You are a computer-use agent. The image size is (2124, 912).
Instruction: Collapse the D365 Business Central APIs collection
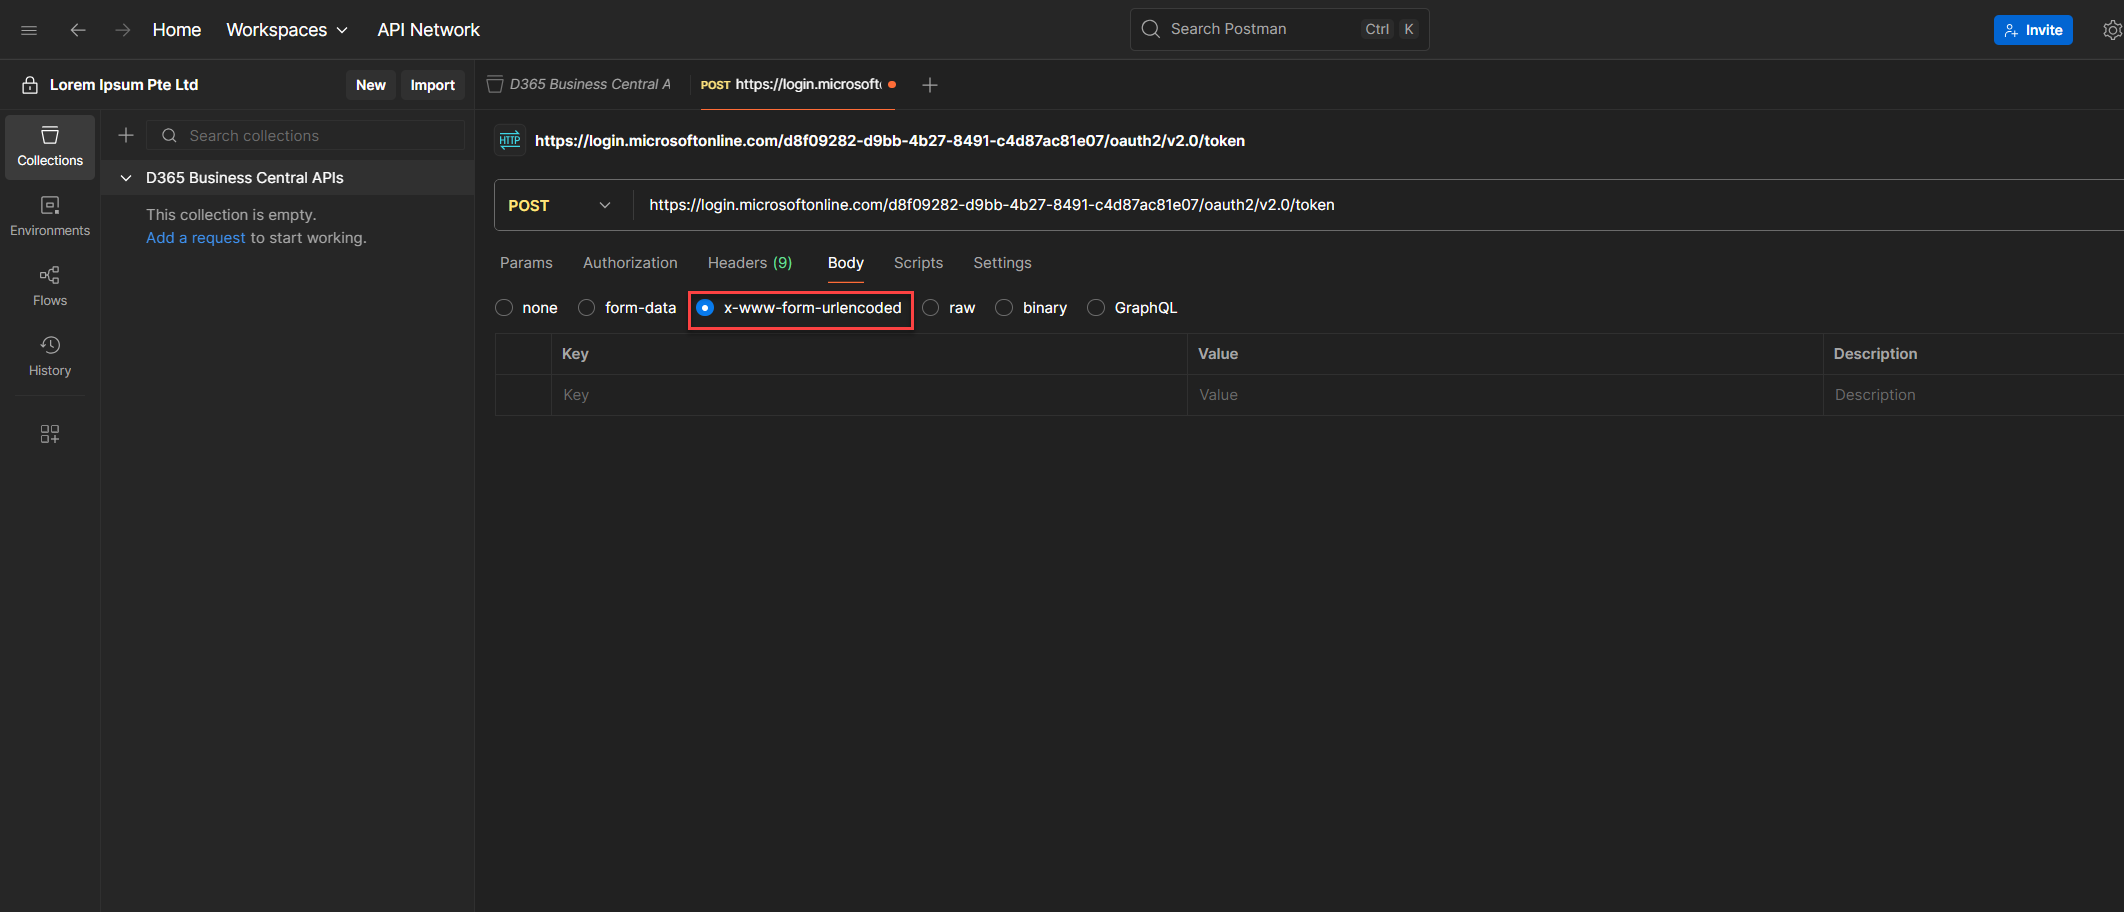click(126, 178)
